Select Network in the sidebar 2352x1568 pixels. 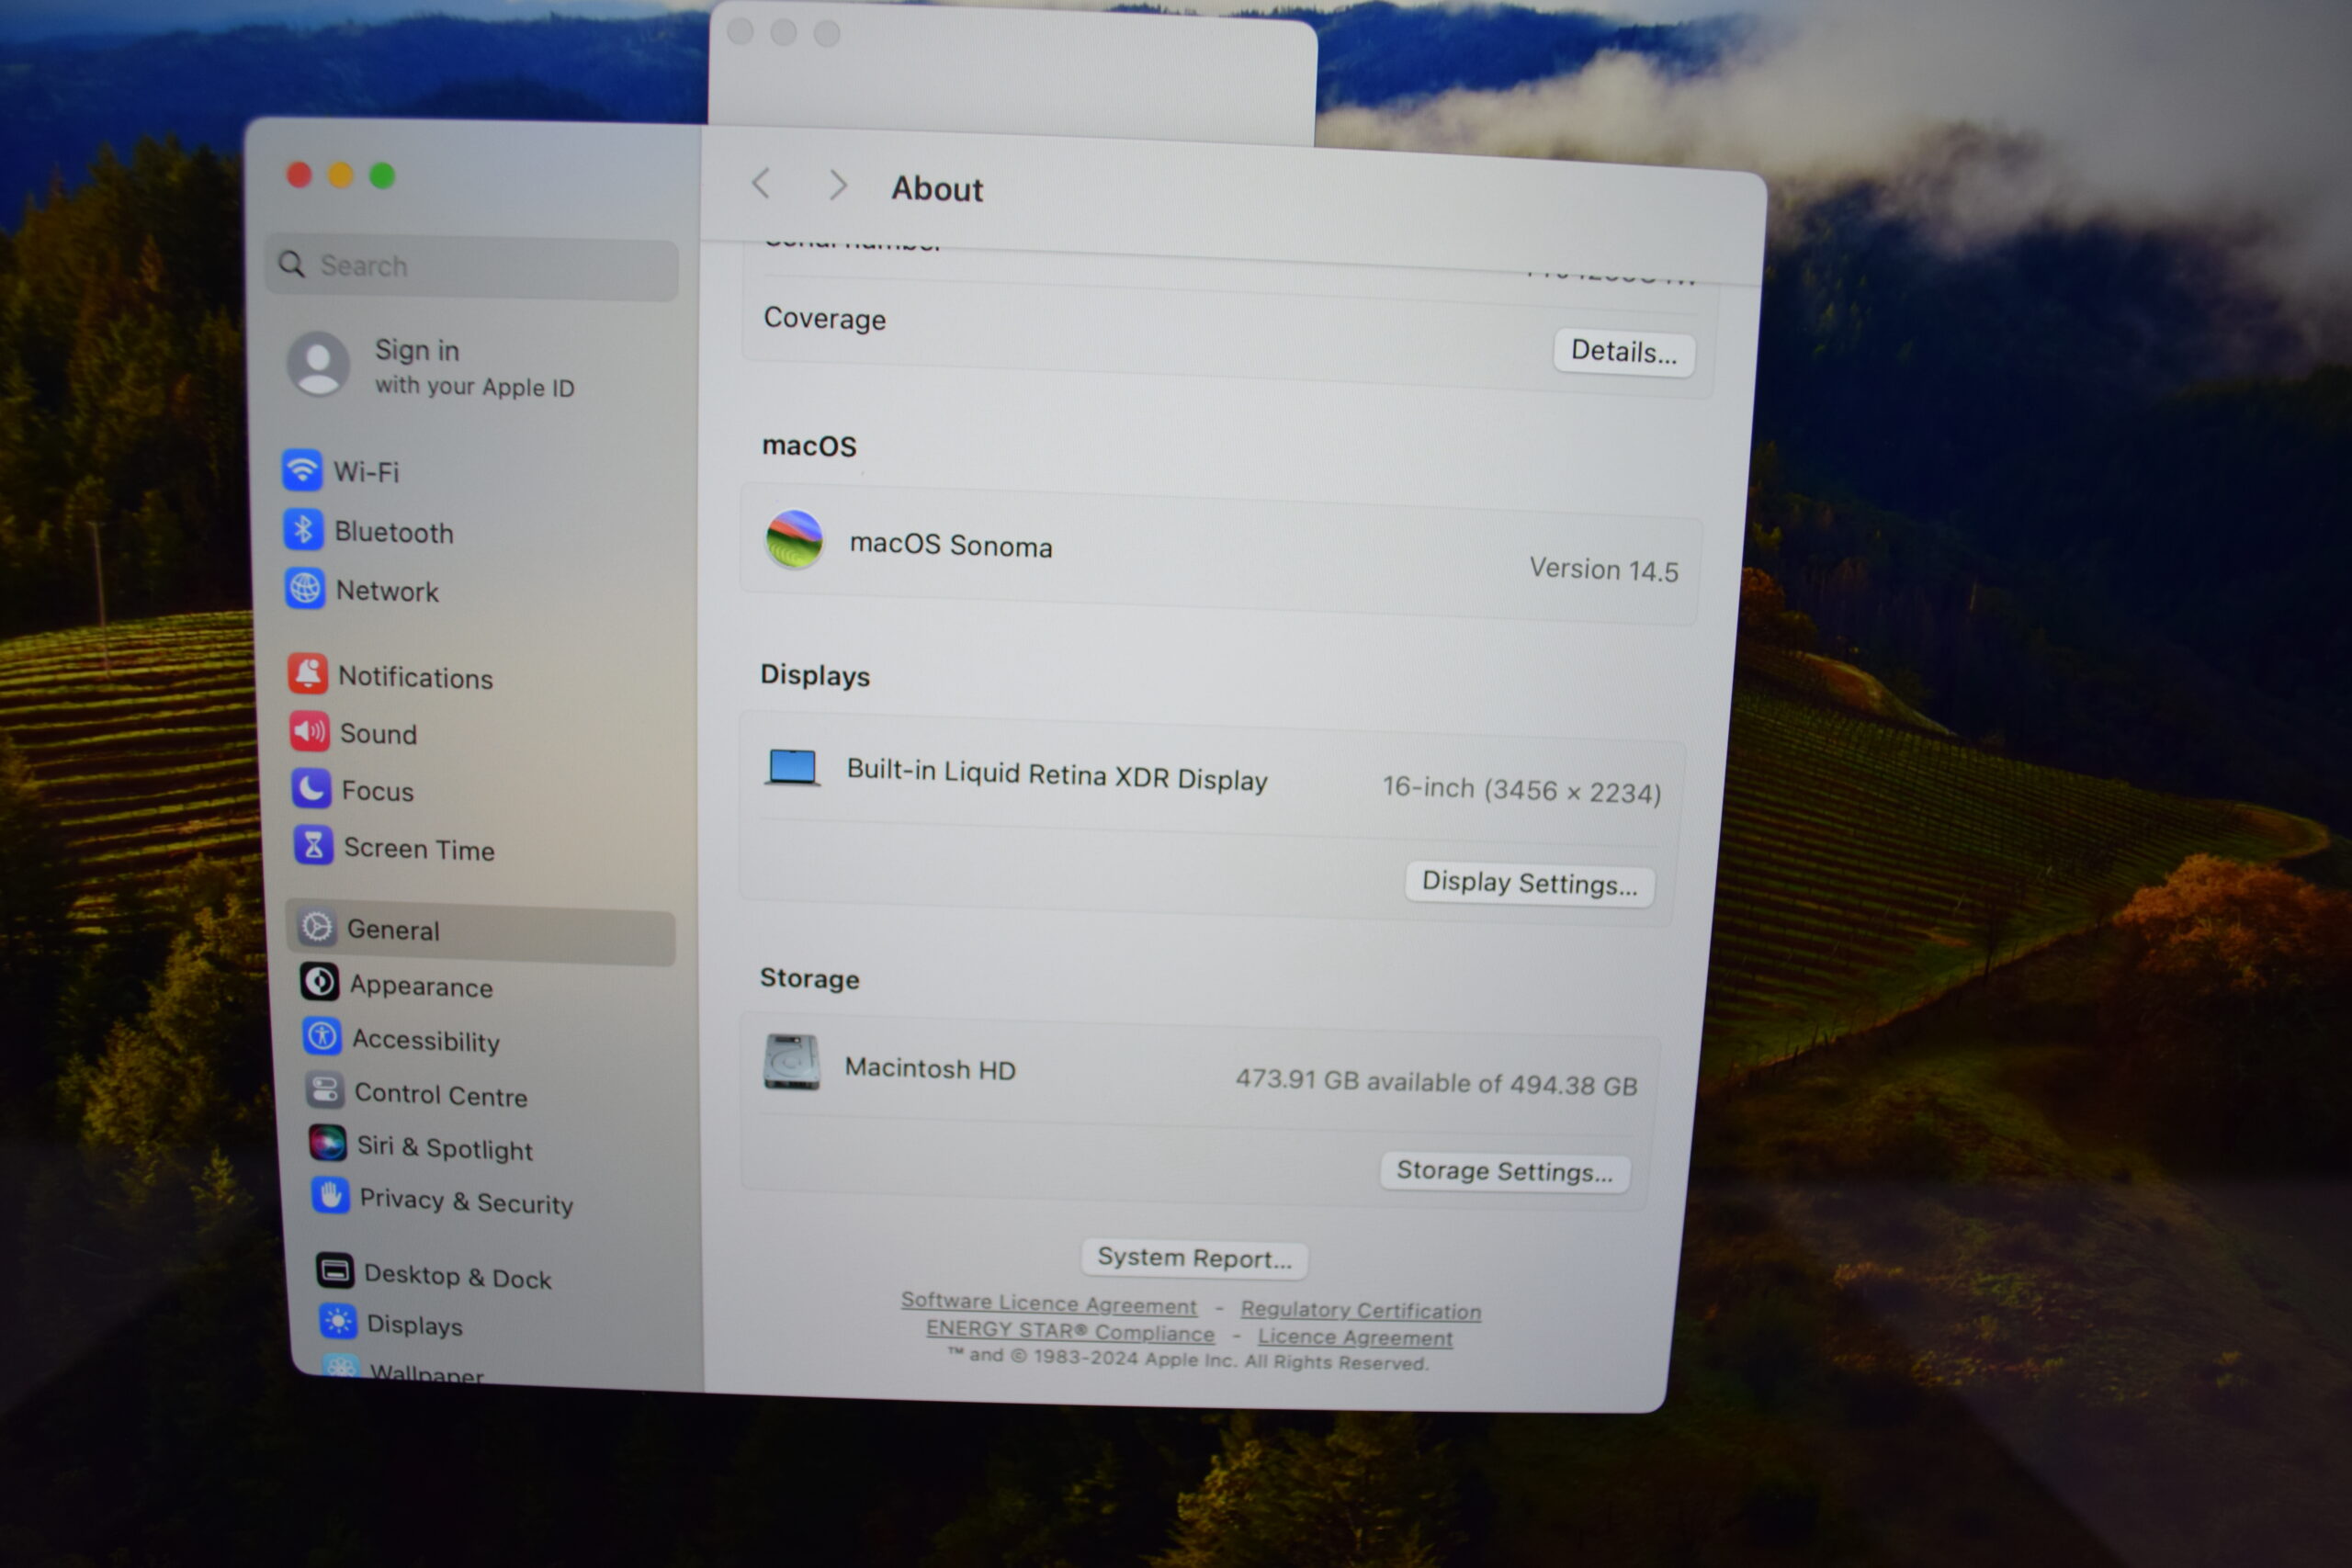[387, 591]
